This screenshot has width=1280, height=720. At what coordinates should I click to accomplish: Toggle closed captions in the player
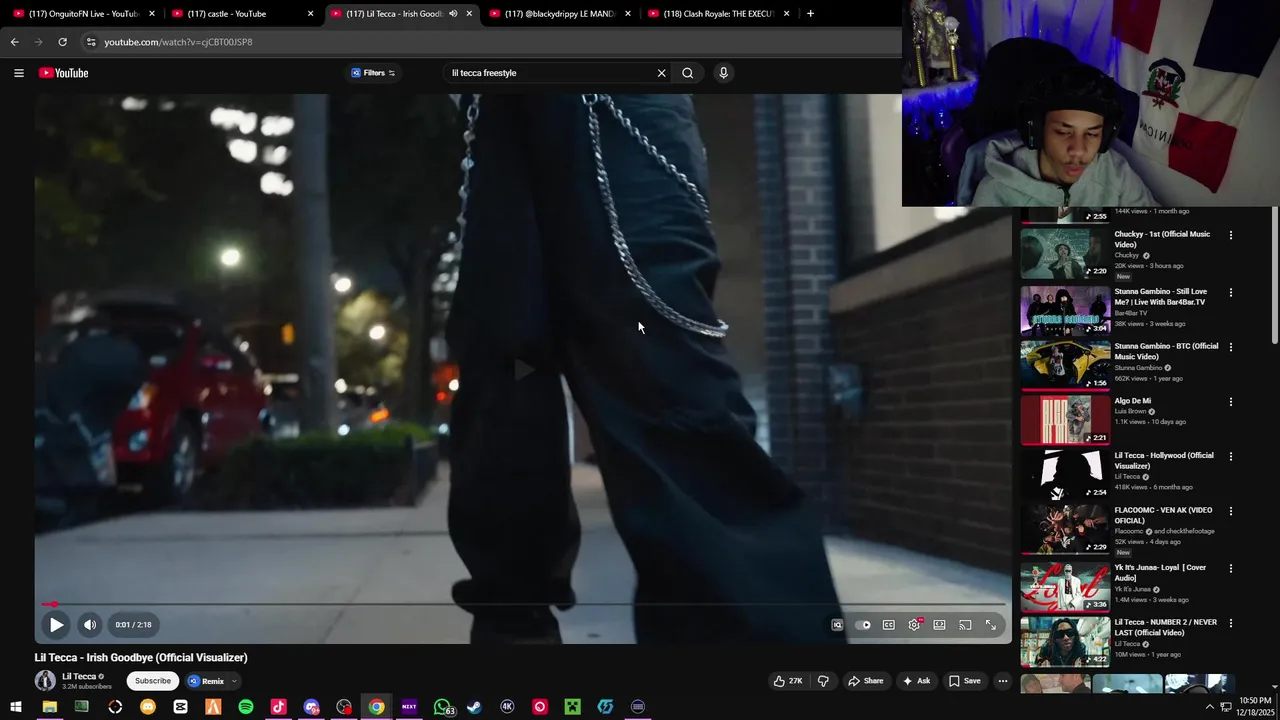point(888,625)
